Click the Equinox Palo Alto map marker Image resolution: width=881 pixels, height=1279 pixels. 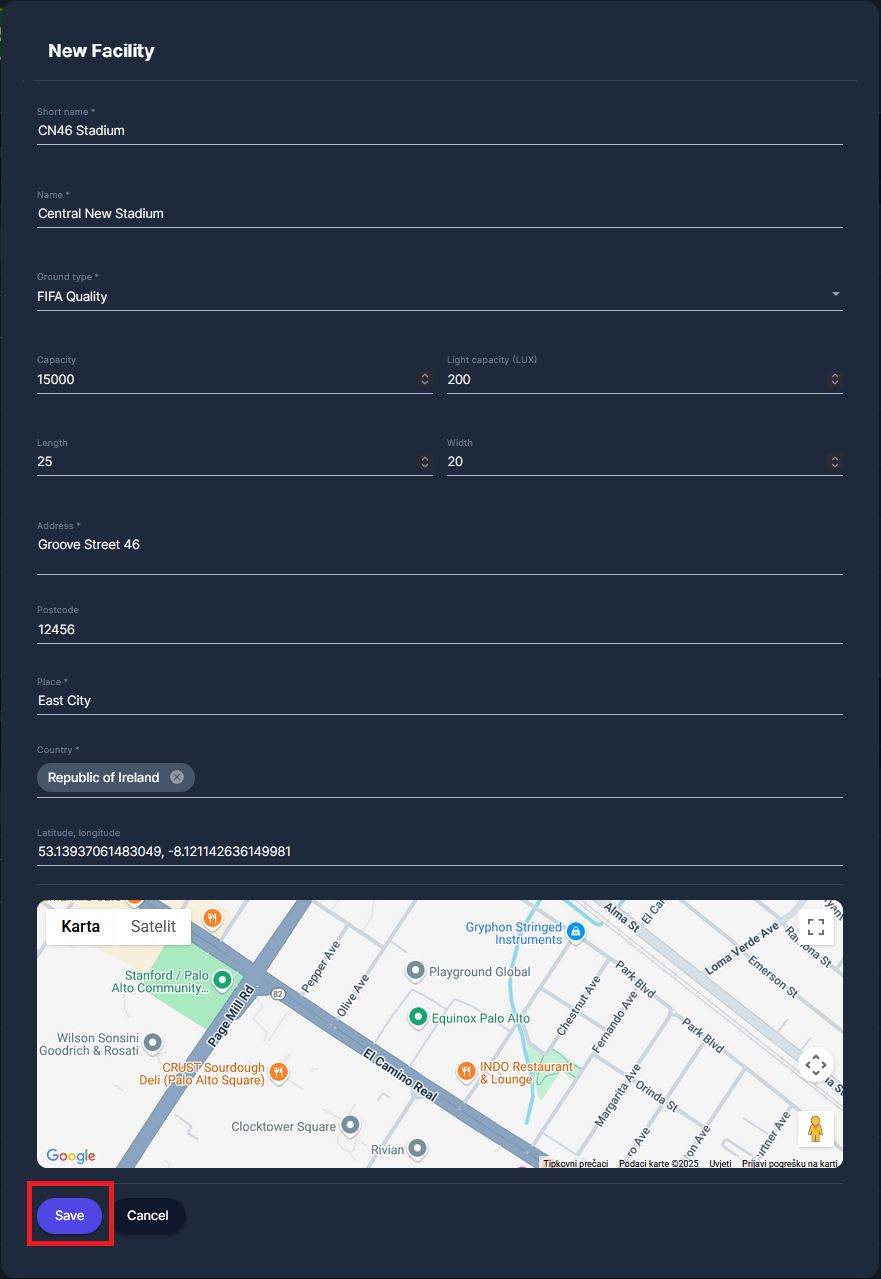click(x=419, y=1017)
